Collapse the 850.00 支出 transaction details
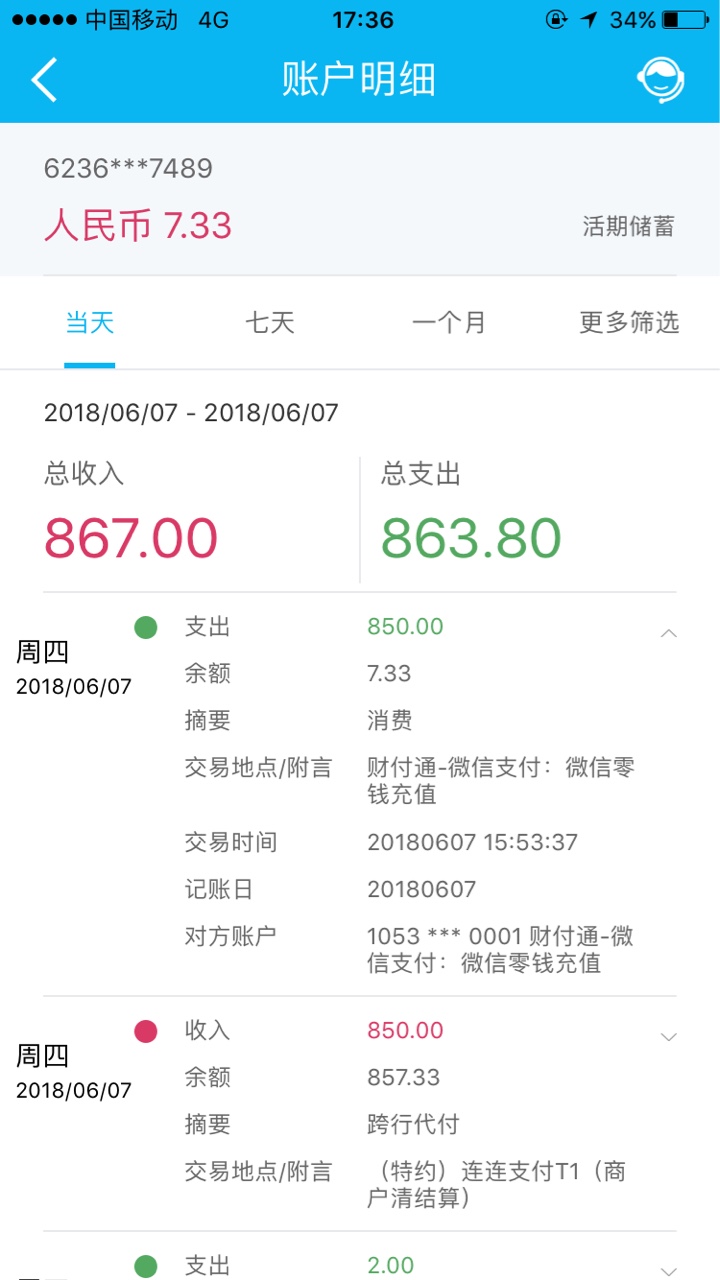The image size is (720, 1280). [x=669, y=633]
